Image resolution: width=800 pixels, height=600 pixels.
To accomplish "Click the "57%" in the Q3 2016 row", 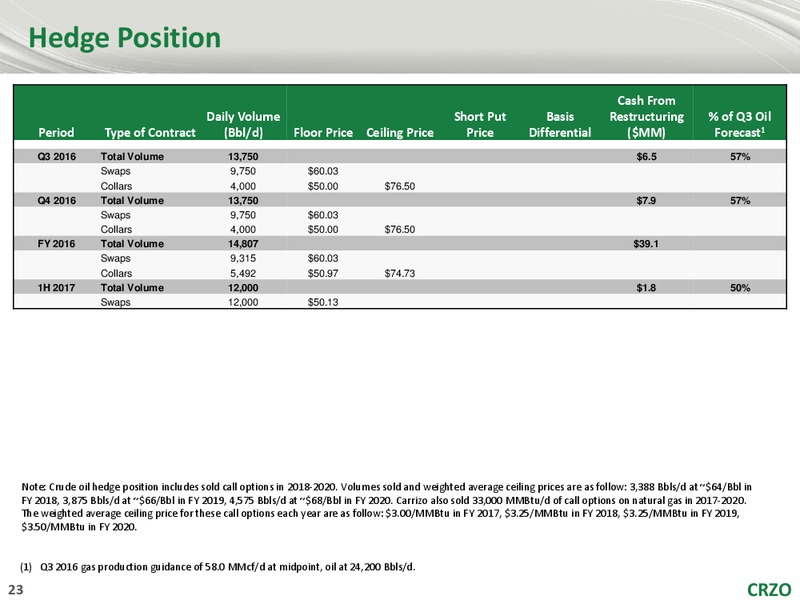I will point(740,157).
